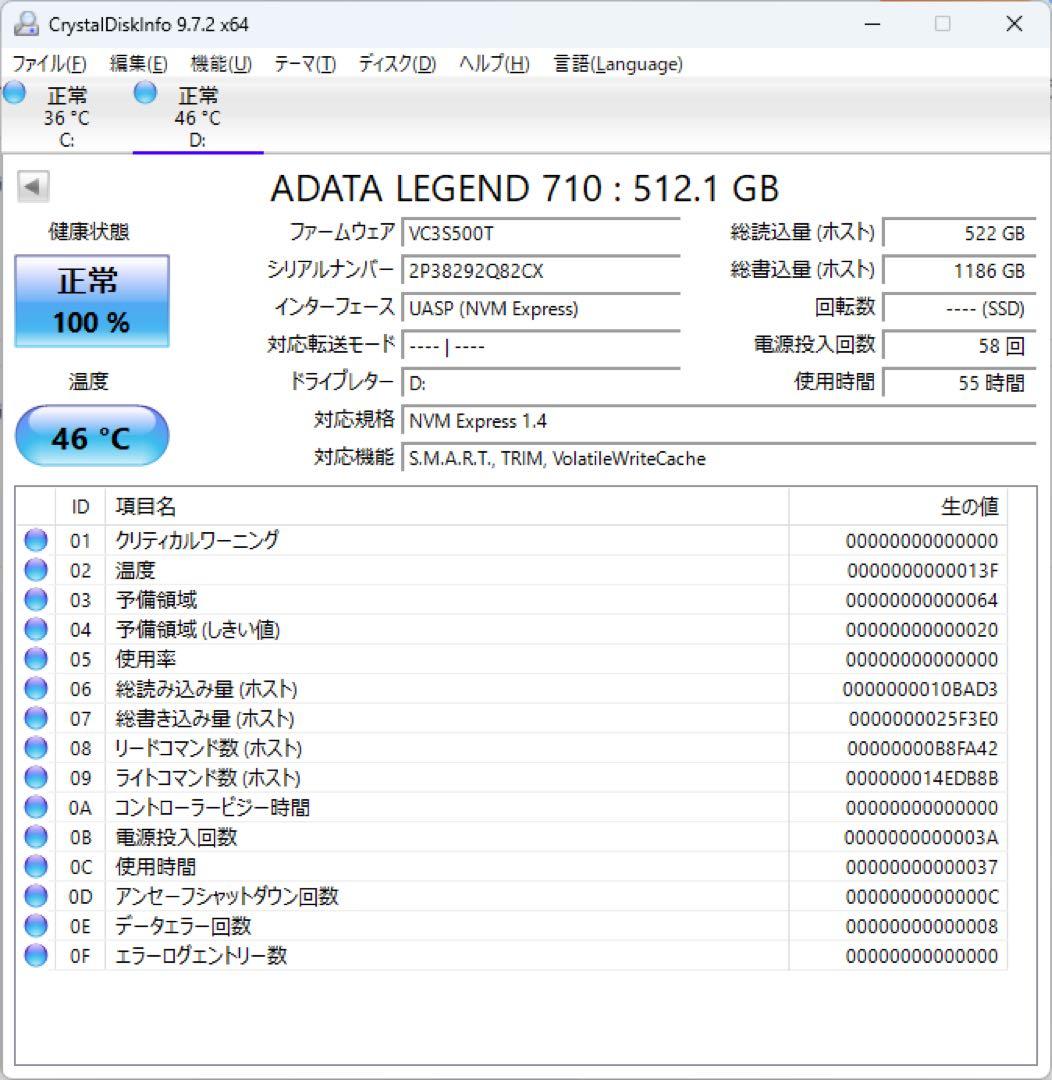Click the status dot next to 使用率
Image resolution: width=1052 pixels, height=1080 pixels.
pyautogui.click(x=35, y=659)
